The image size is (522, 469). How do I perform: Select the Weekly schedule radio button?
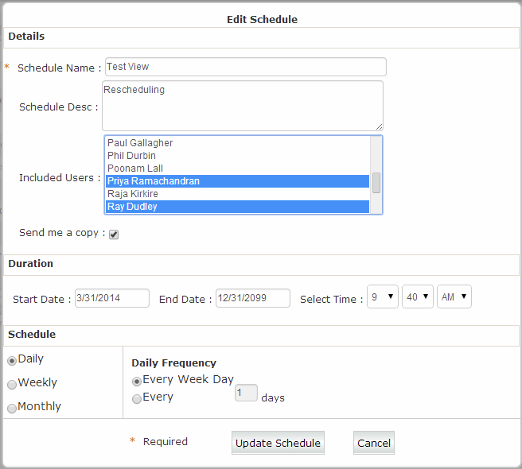(12, 384)
